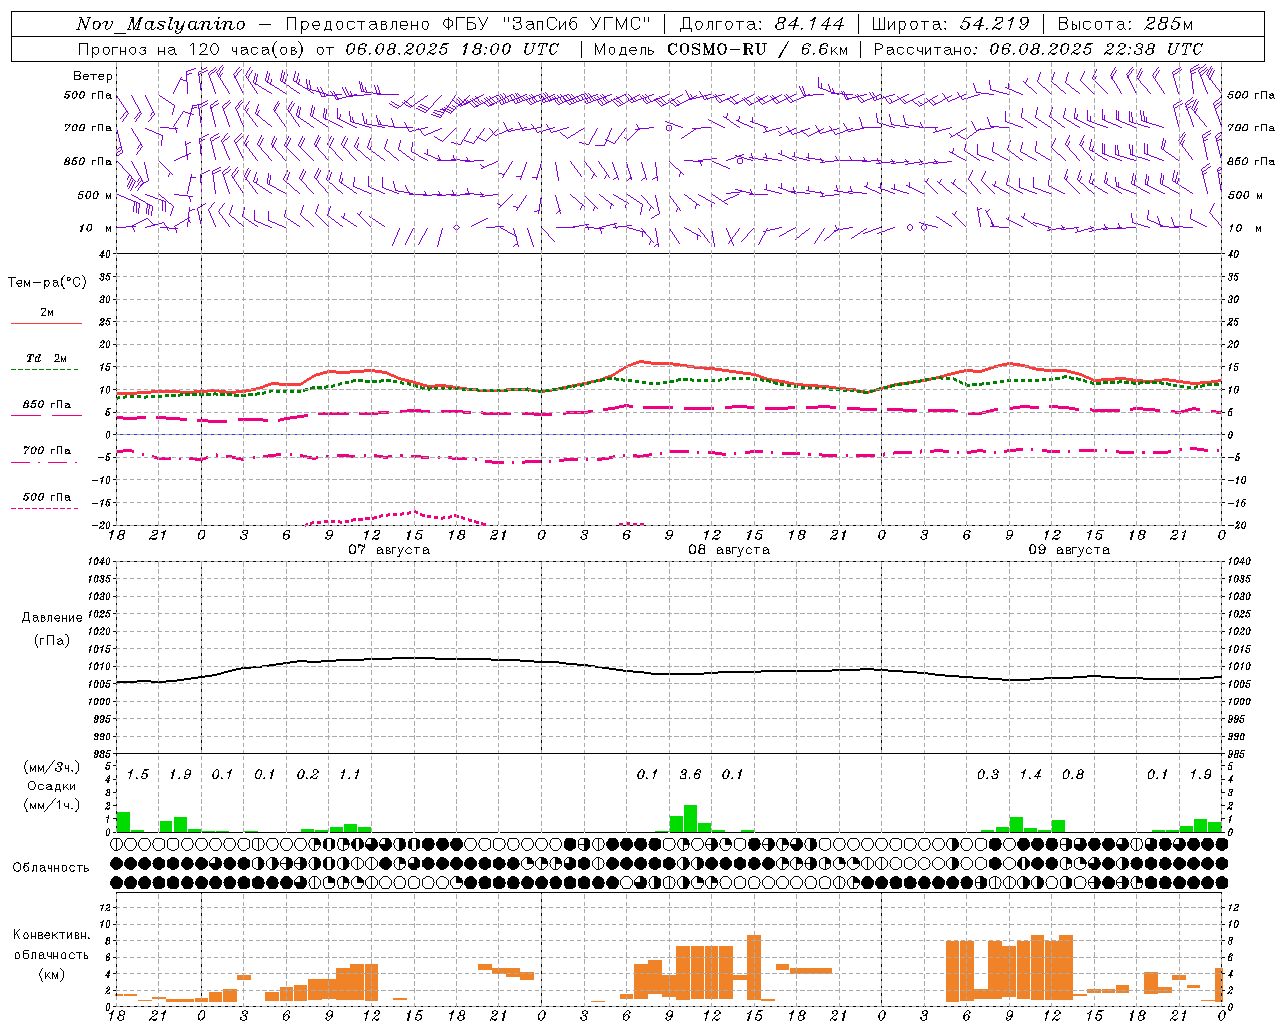Click the 1.1 precipitation value

[349, 774]
